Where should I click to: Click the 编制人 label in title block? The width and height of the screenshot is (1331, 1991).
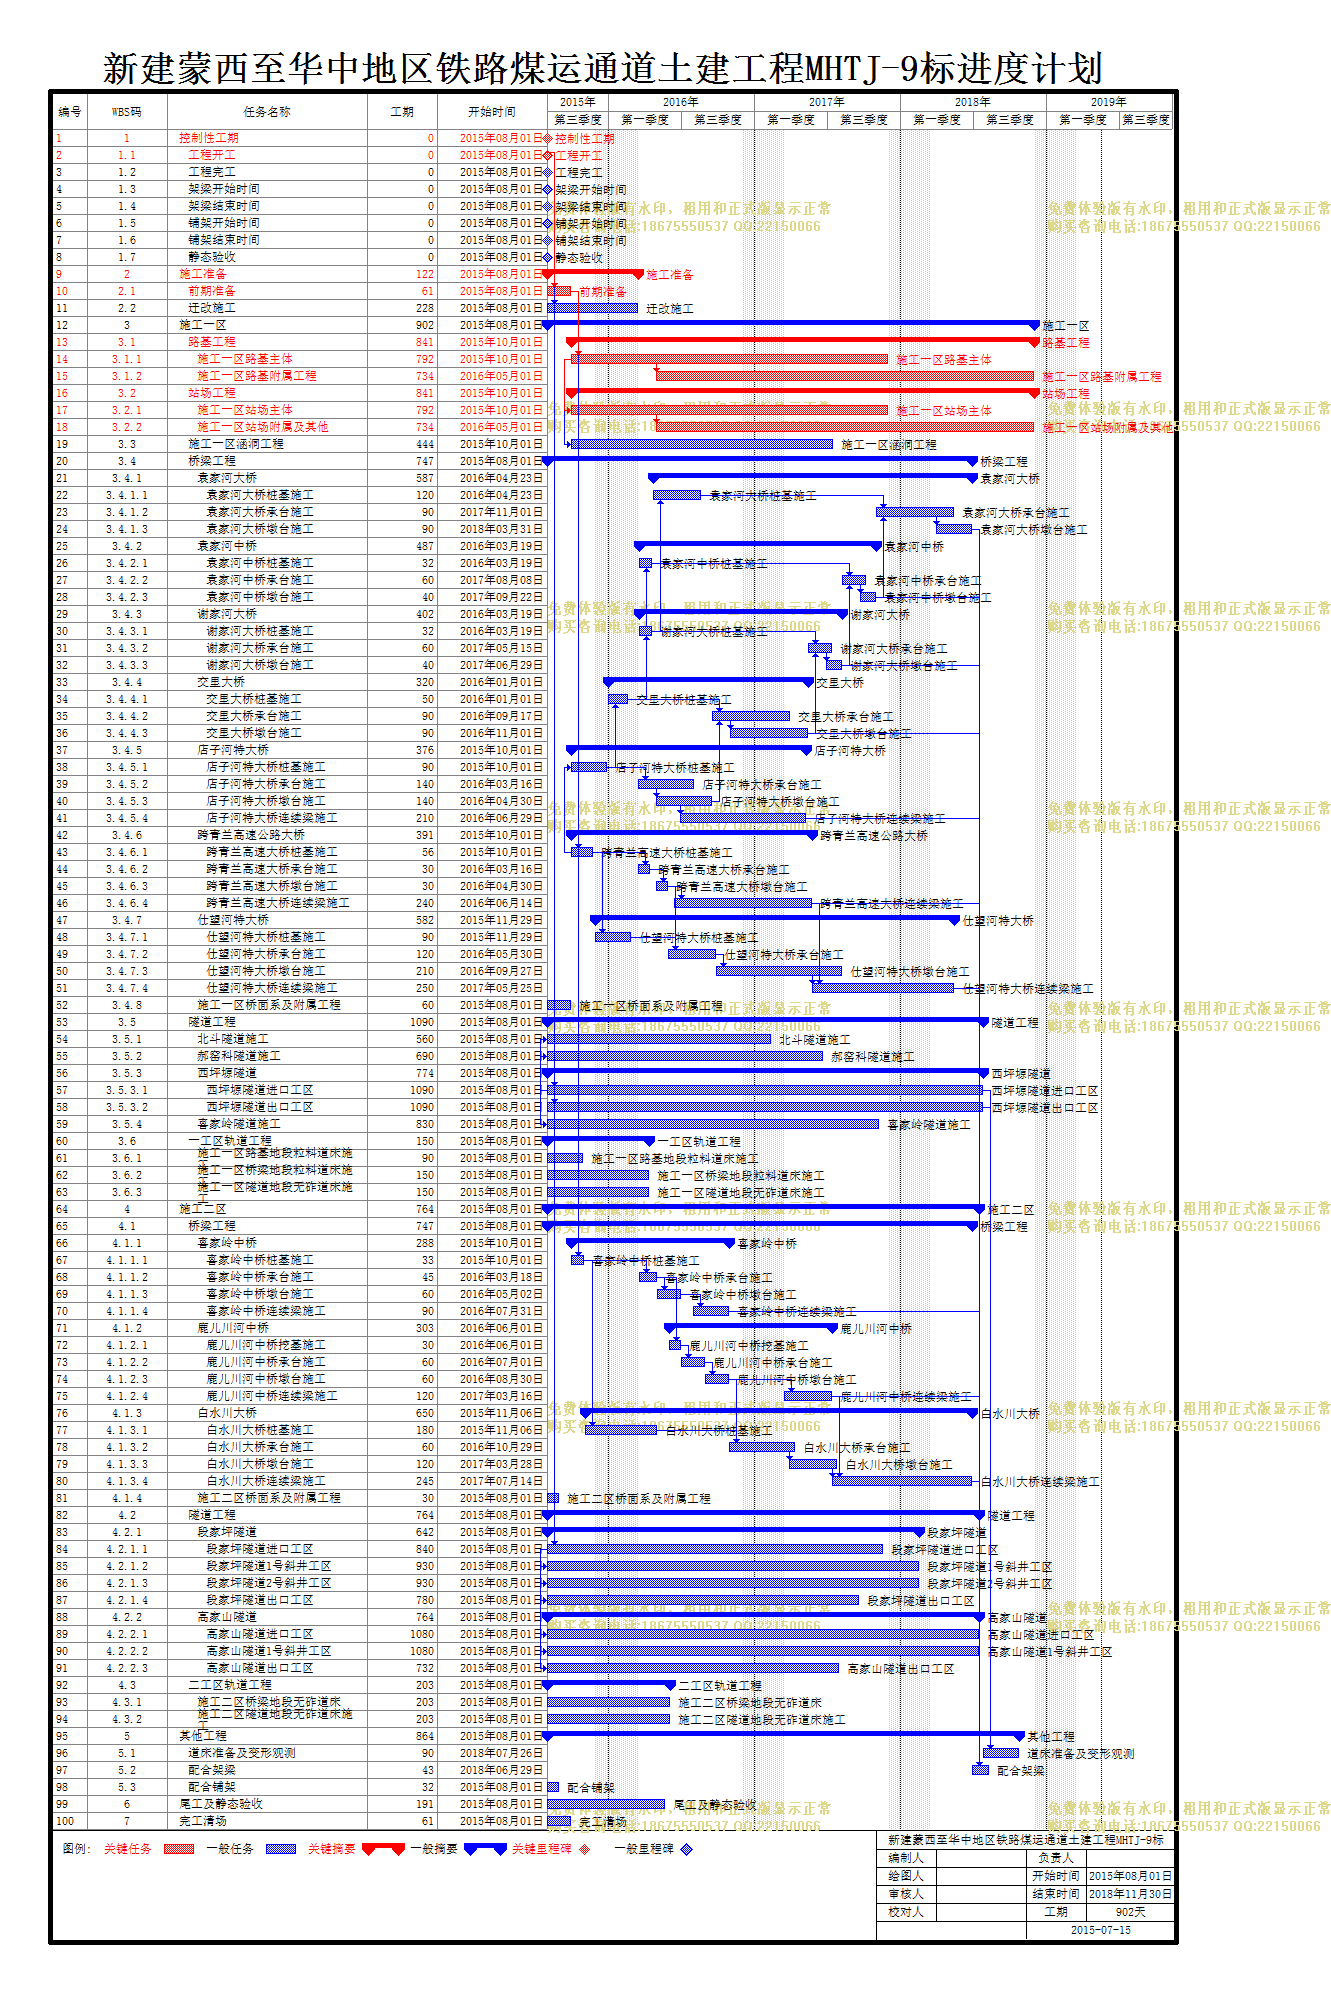coord(906,1858)
